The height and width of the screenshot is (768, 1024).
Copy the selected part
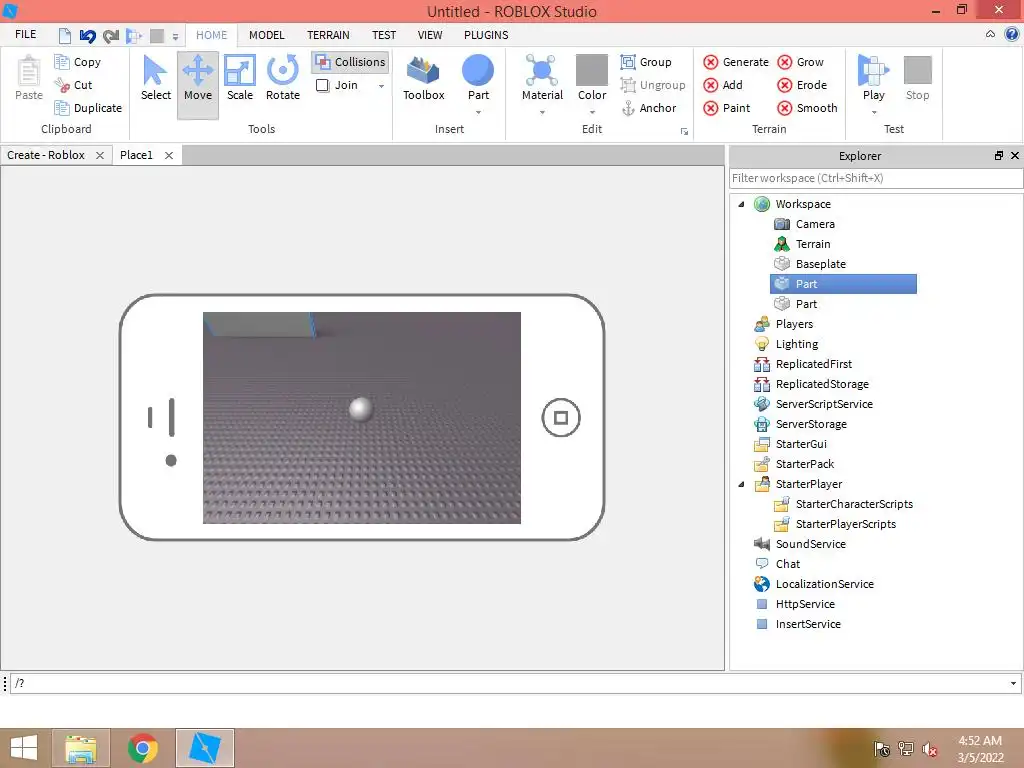click(78, 62)
